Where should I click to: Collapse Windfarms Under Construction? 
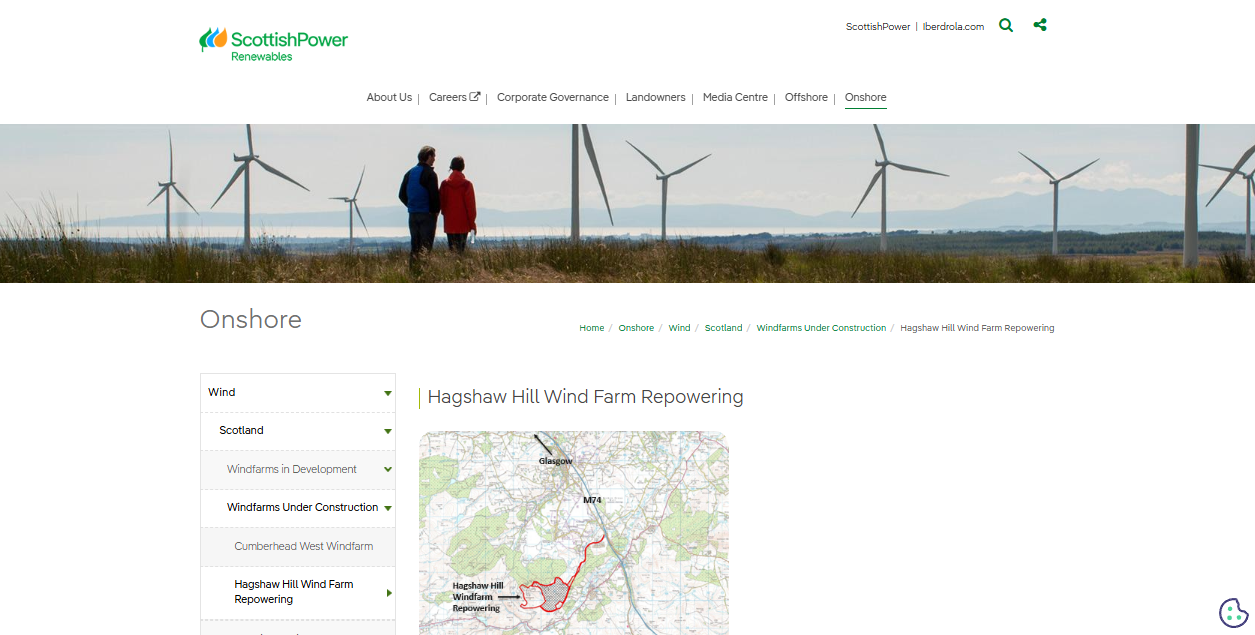coord(386,507)
